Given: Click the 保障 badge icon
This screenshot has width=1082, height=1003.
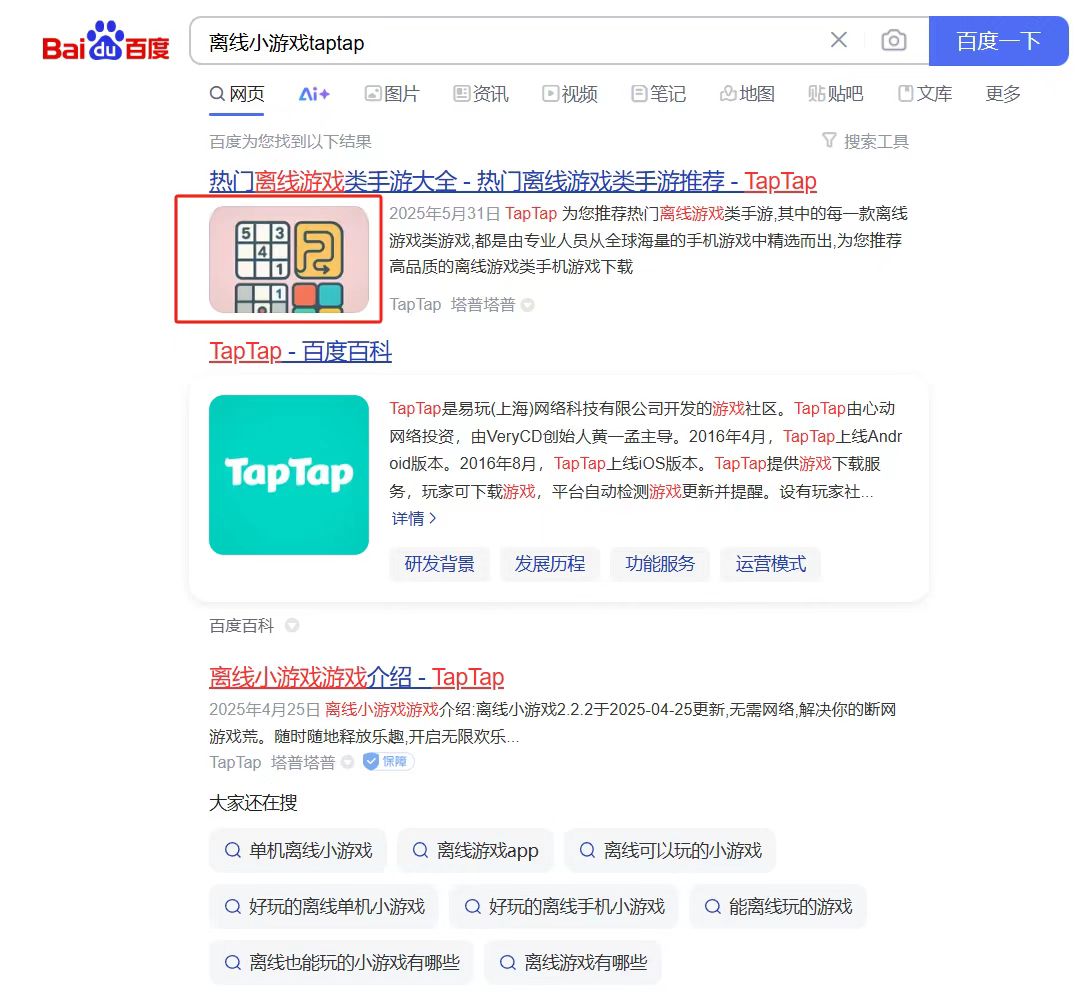Looking at the screenshot, I should tap(388, 762).
